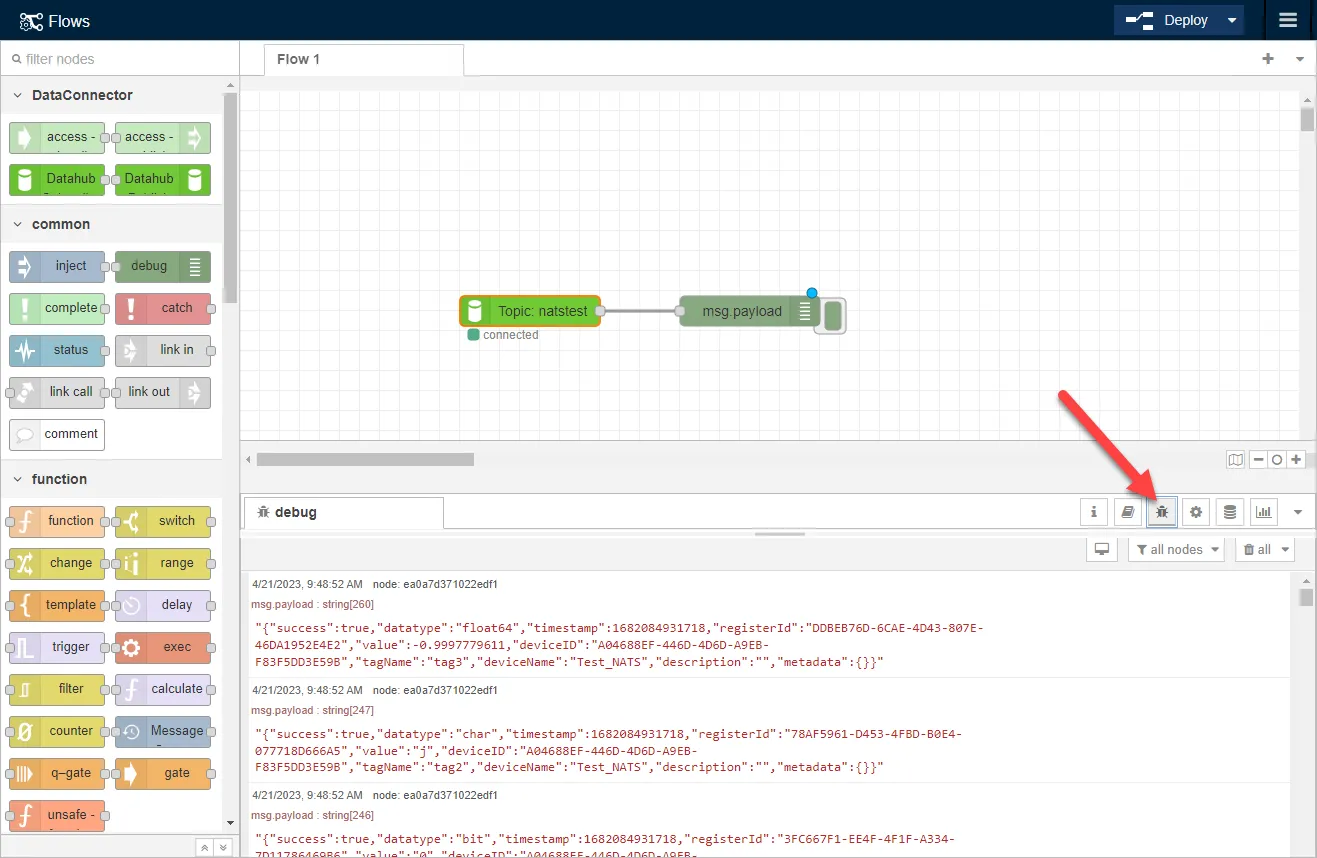Select the status node in palette
Screen dimensions: 1317x858
click(57, 350)
